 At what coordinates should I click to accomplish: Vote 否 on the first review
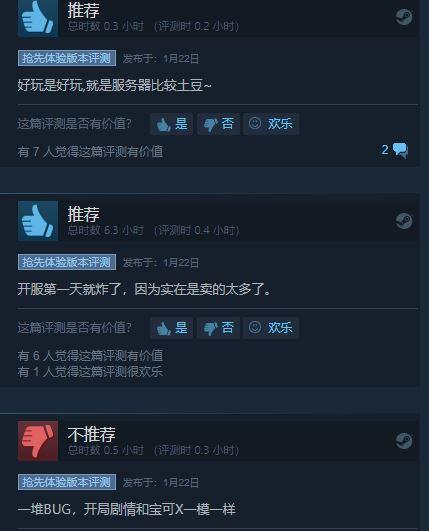tap(218, 124)
